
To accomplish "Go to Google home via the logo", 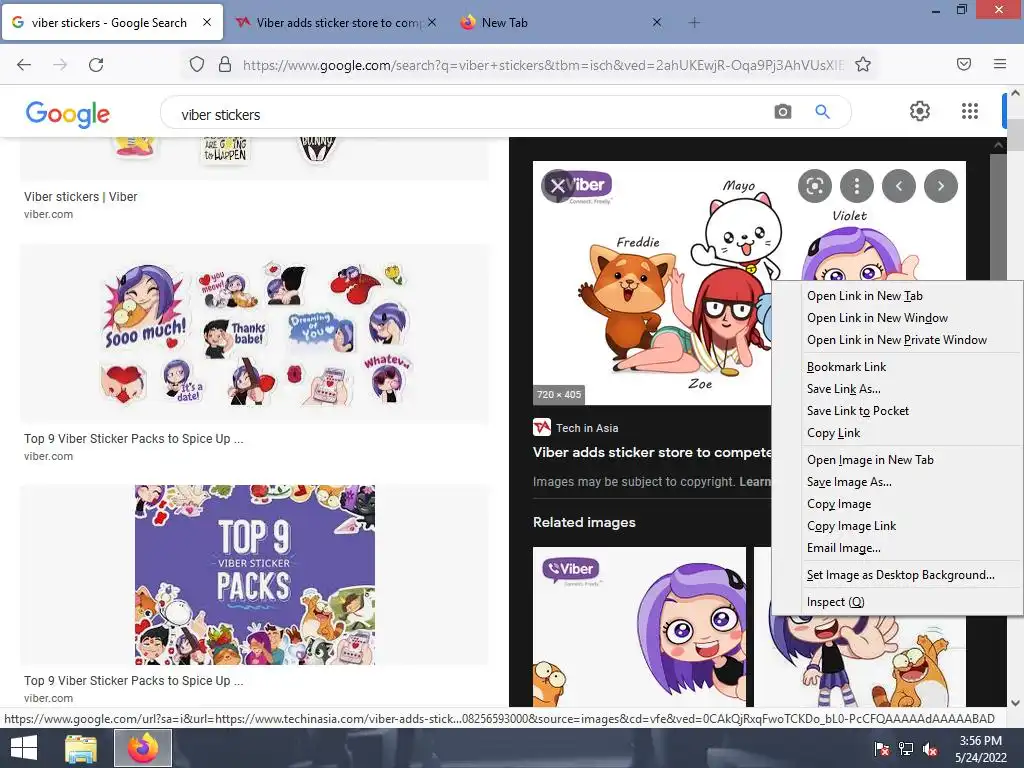I will coord(68,114).
